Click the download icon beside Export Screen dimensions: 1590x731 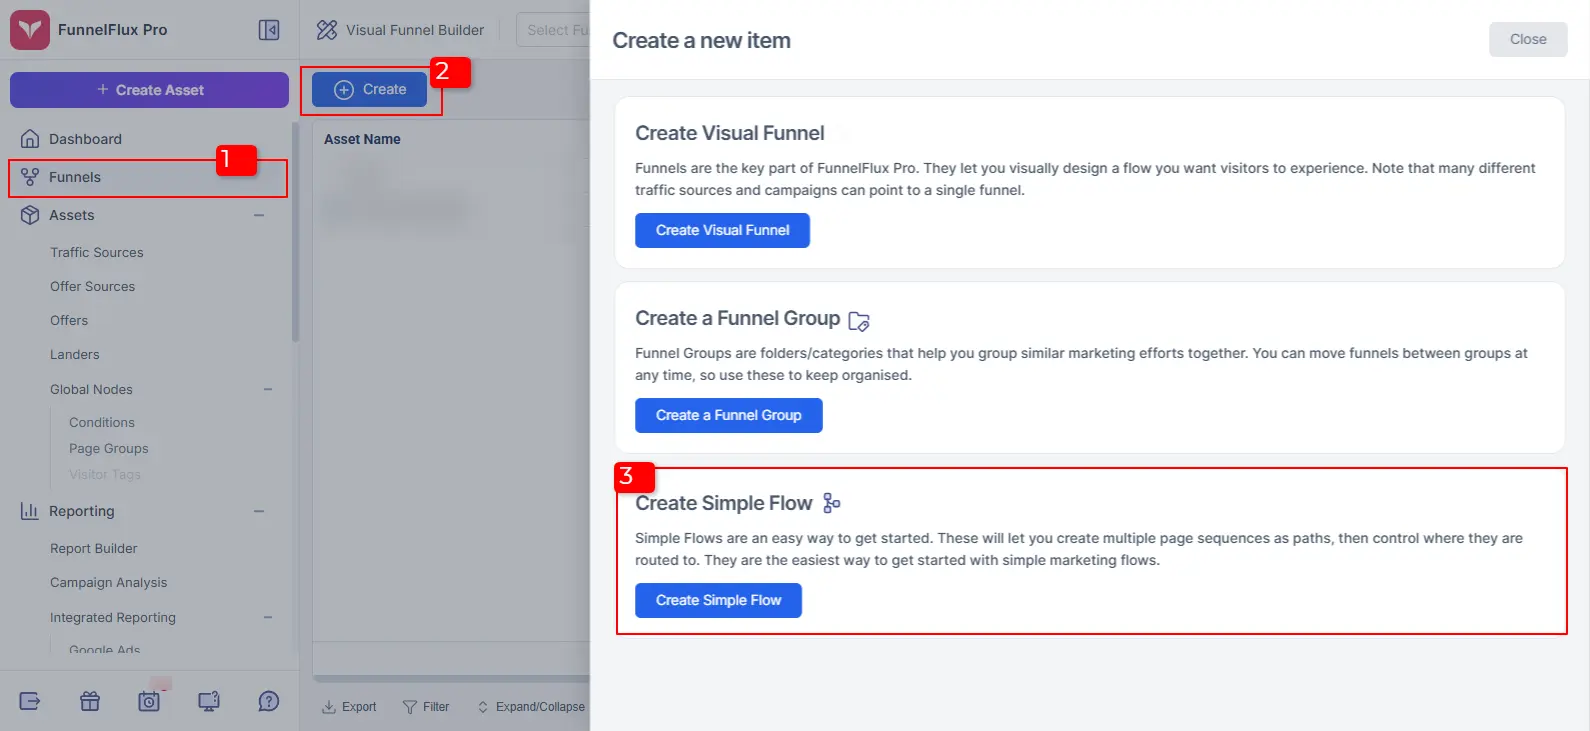(329, 707)
